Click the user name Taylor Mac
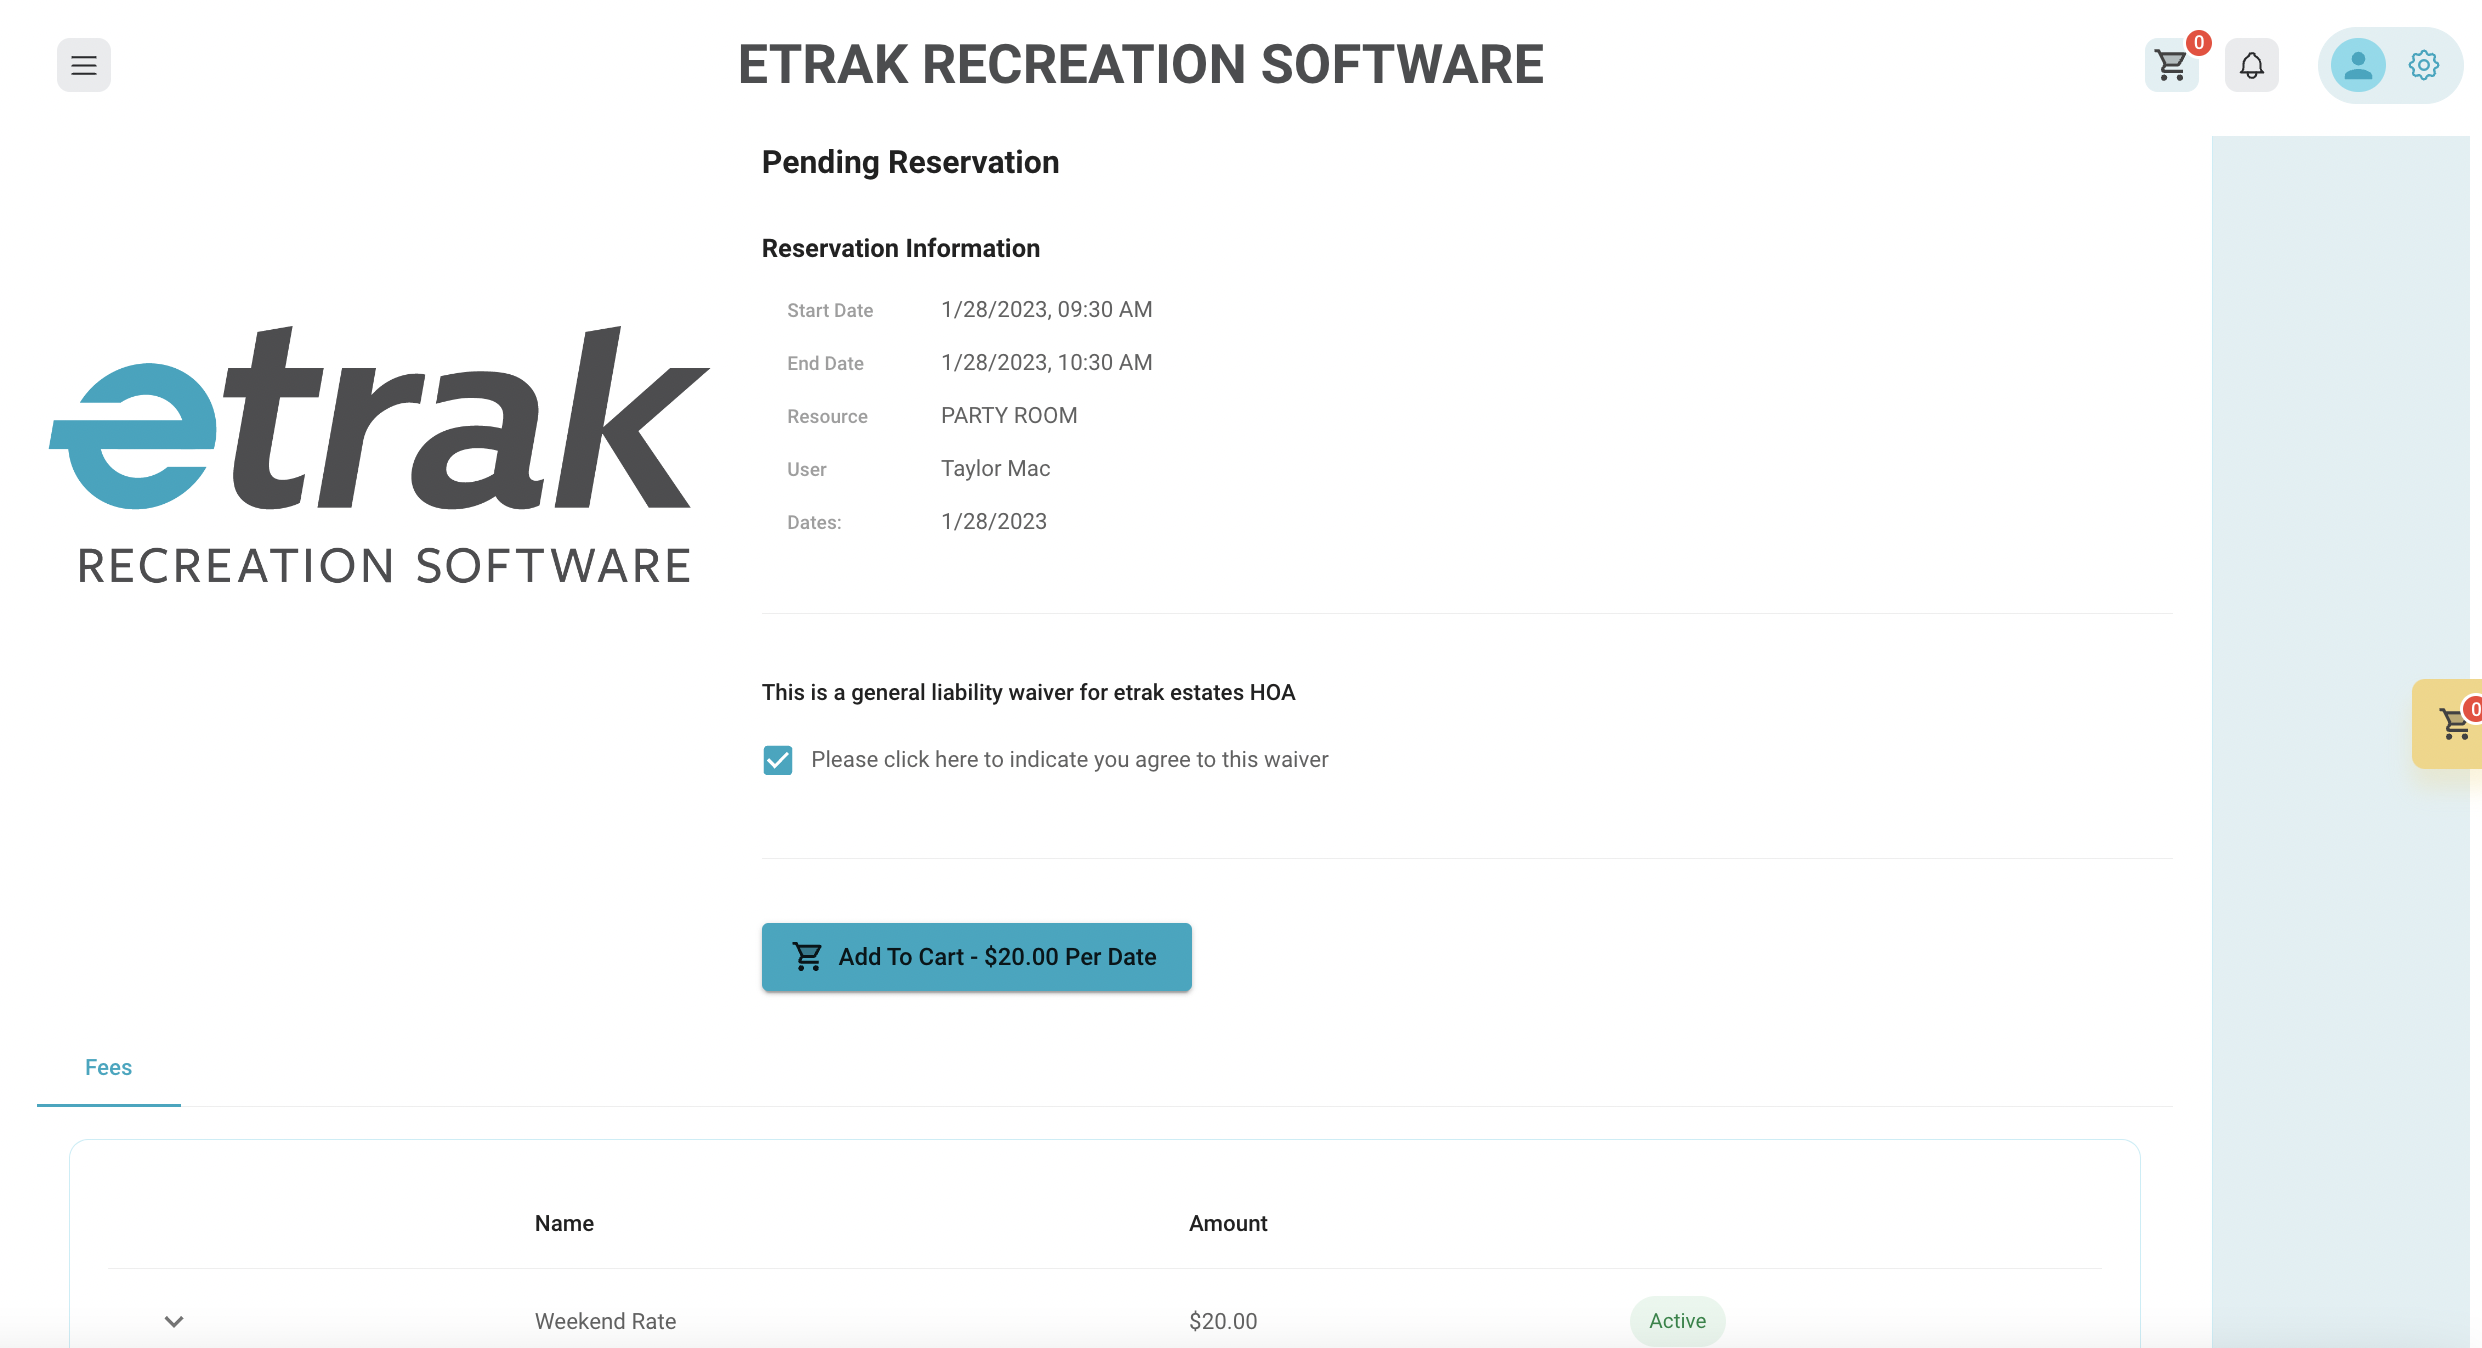This screenshot has width=2482, height=1348. (x=996, y=469)
